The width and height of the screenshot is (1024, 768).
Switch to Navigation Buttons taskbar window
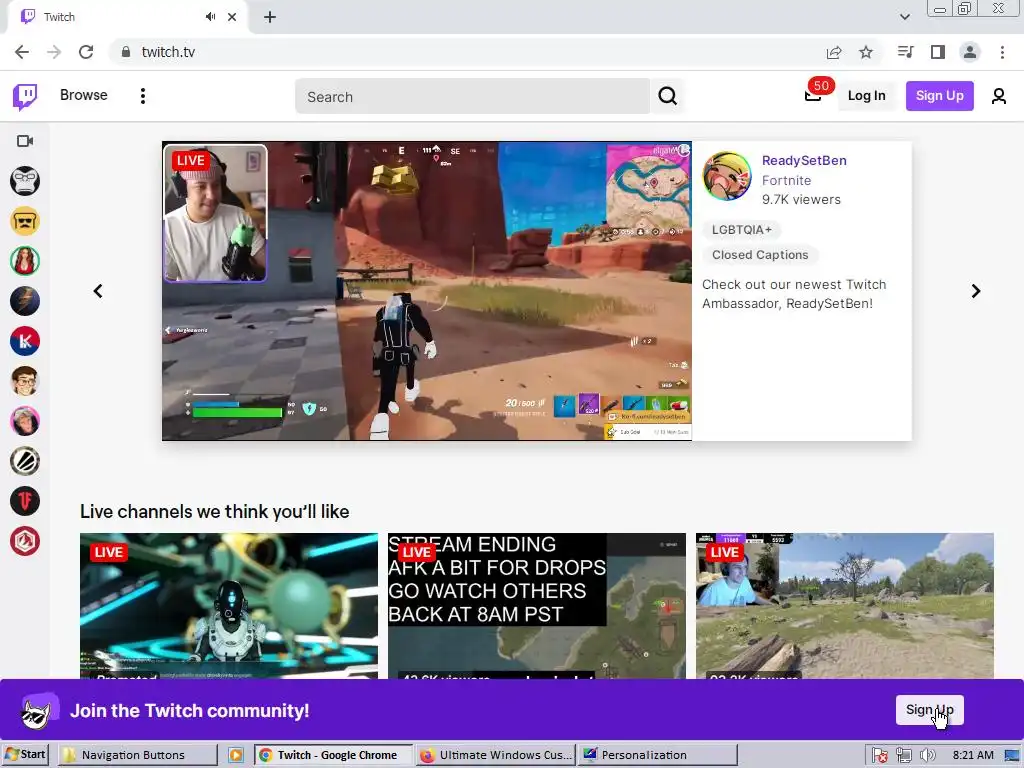[138, 755]
